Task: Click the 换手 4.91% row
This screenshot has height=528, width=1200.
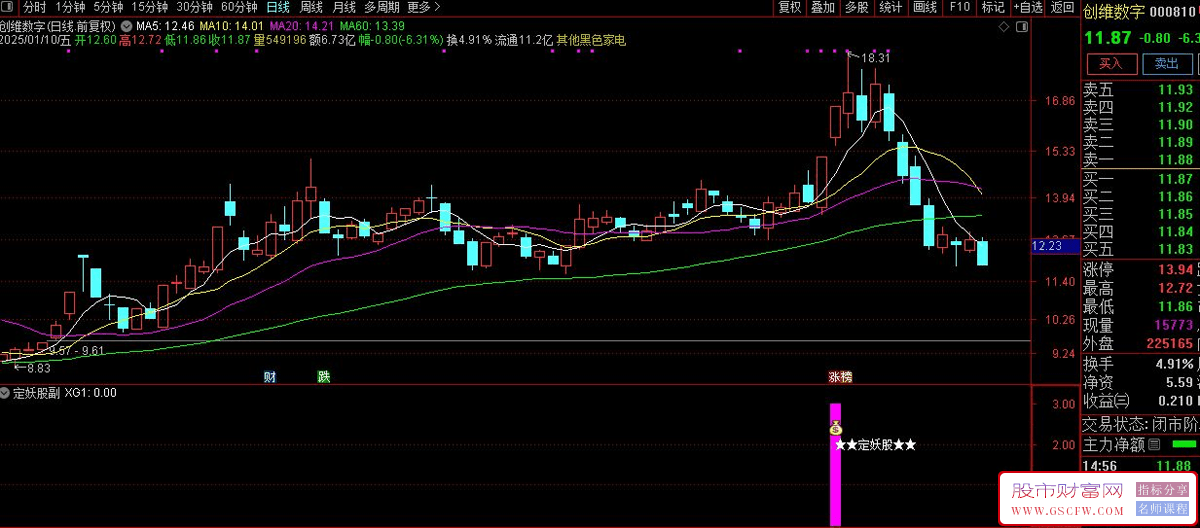Action: point(1140,363)
